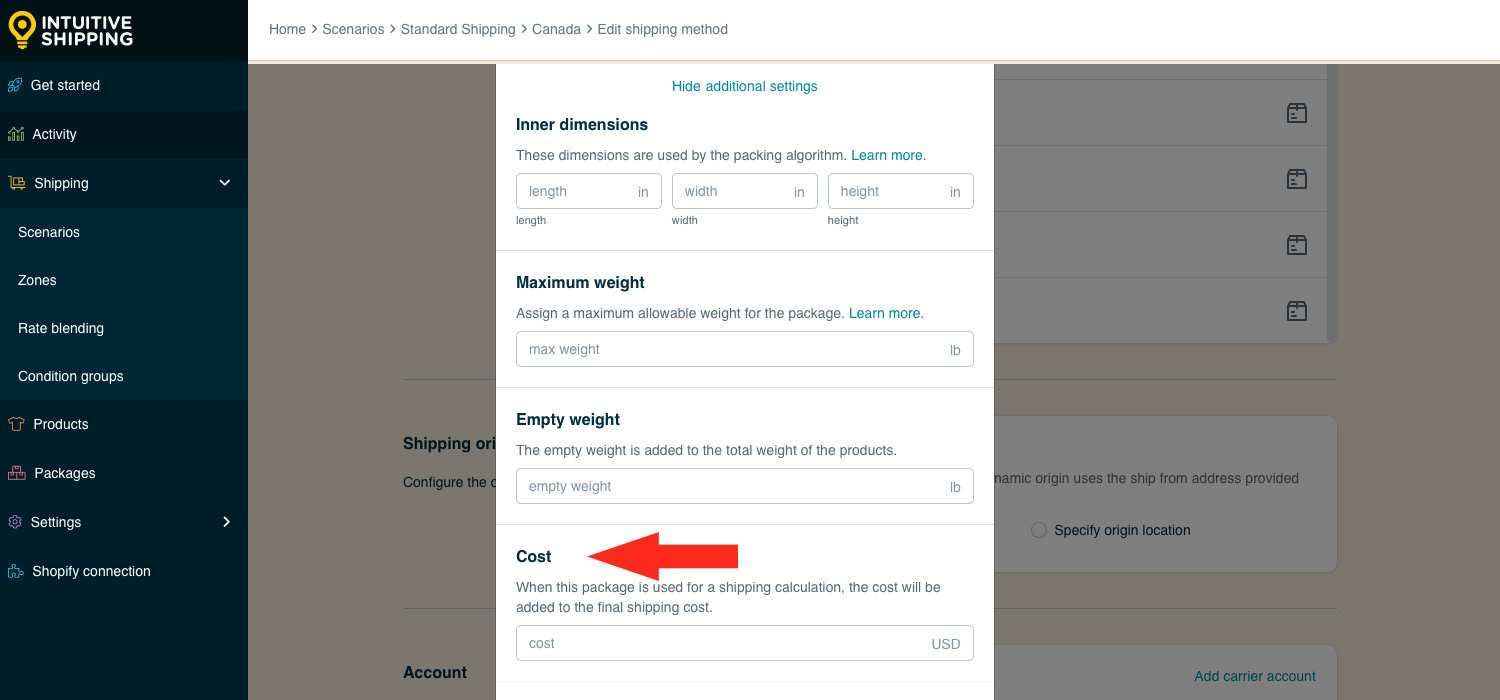The width and height of the screenshot is (1500, 700).
Task: Click the Packages boxes icon
Action: 16,473
